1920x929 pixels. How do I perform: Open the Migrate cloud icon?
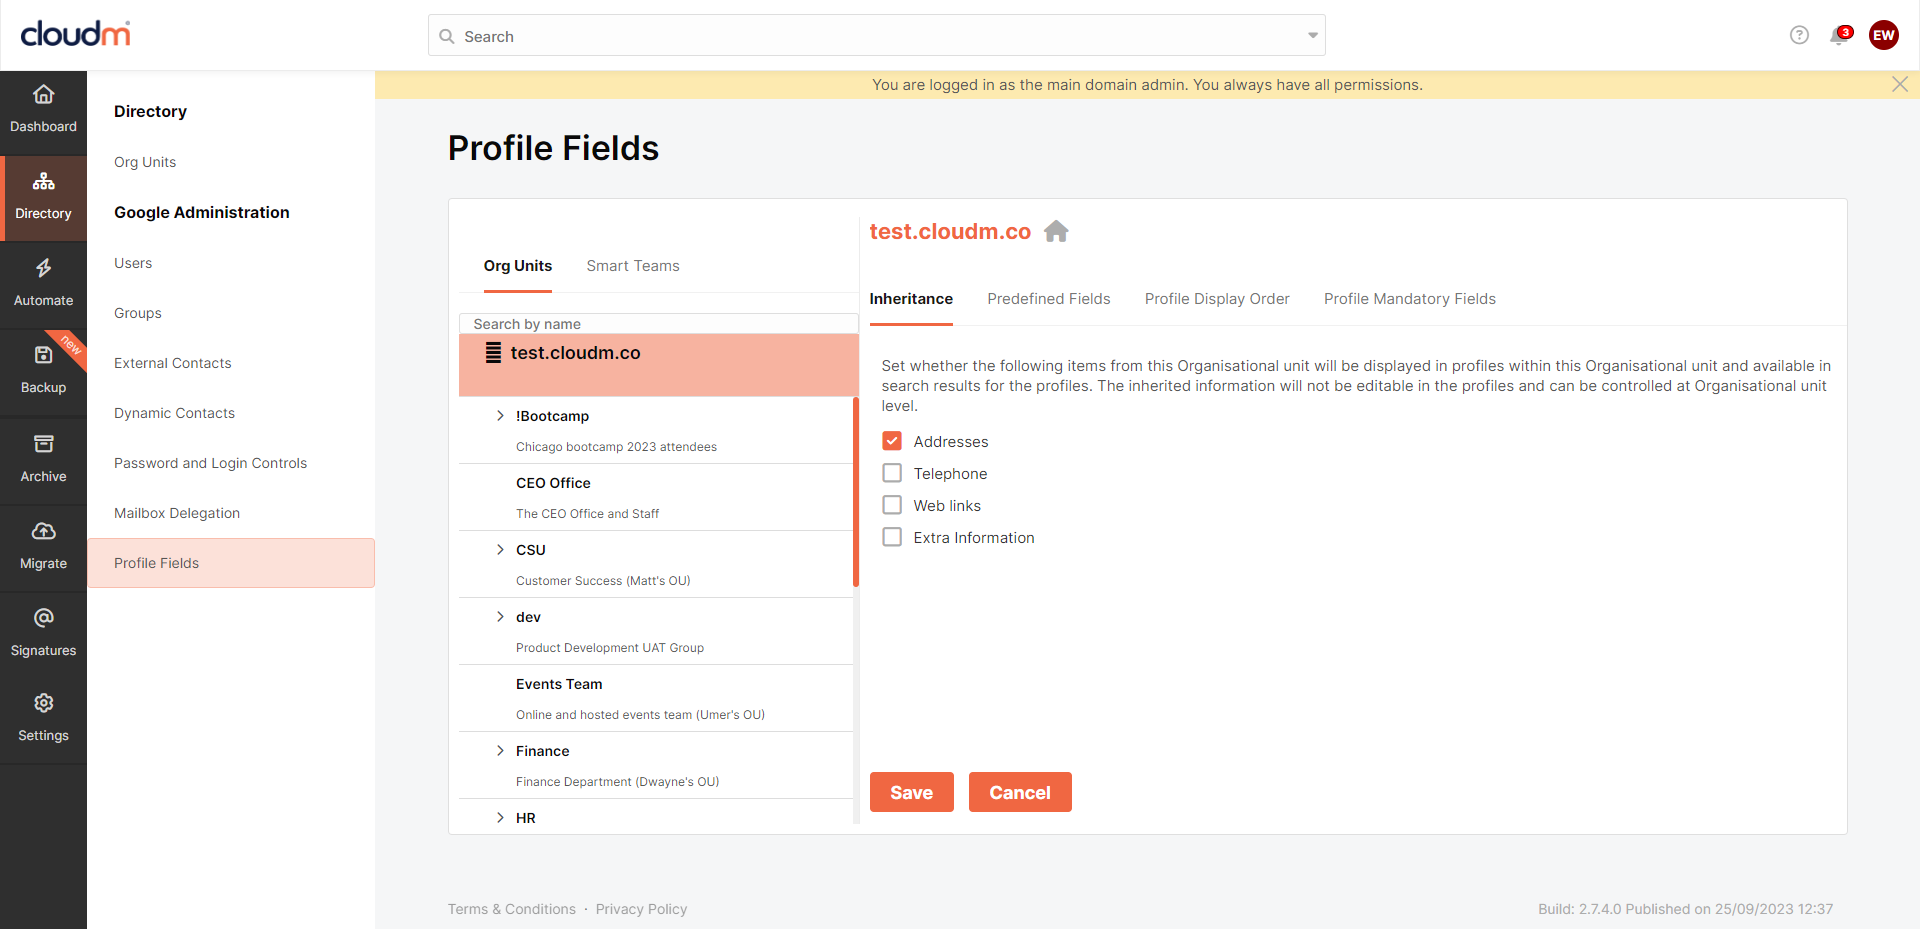click(43, 531)
